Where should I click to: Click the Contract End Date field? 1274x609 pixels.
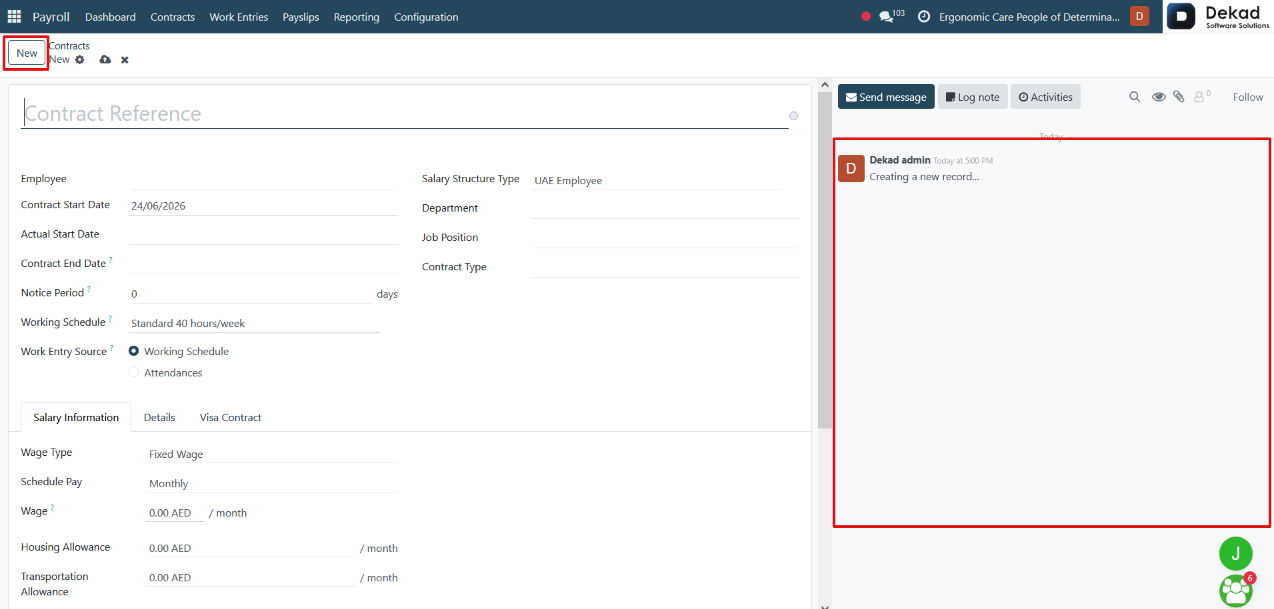(x=263, y=263)
